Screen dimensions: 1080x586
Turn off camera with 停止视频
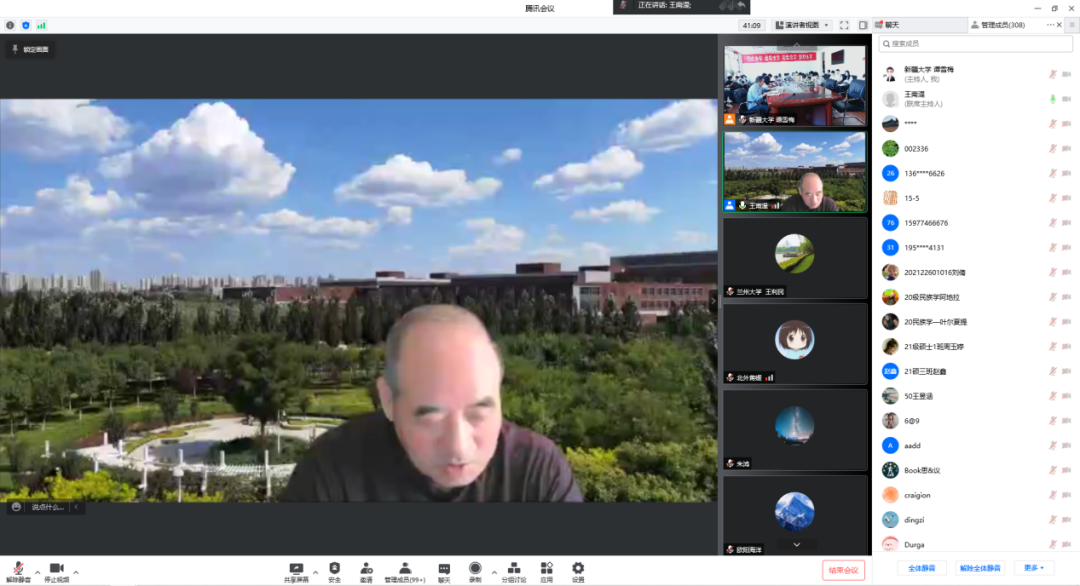click(56, 568)
